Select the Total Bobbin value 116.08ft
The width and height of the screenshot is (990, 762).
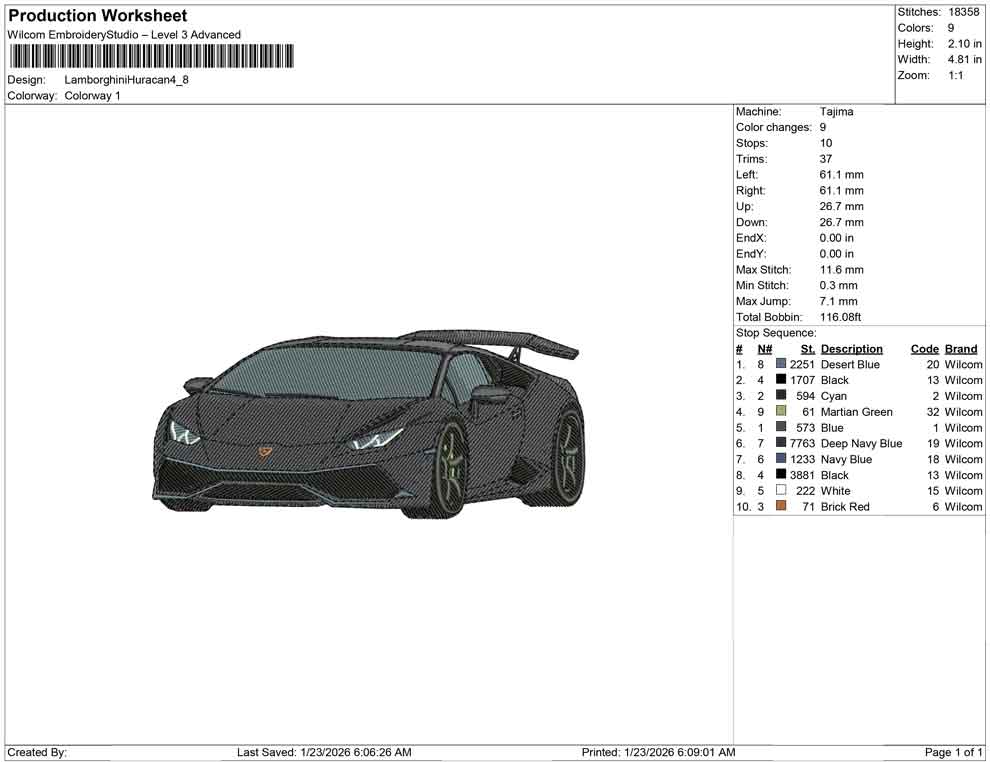click(842, 317)
